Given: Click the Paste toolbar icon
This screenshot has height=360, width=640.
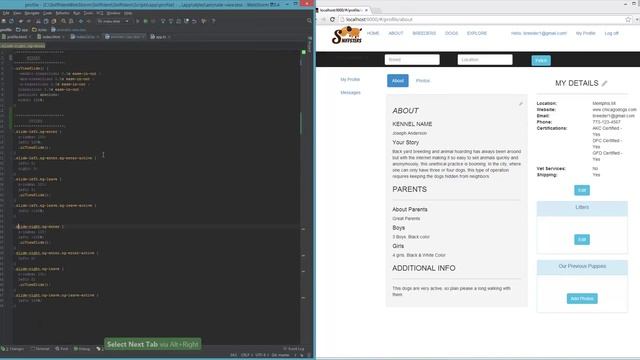Looking at the screenshot, I should coord(53,21).
